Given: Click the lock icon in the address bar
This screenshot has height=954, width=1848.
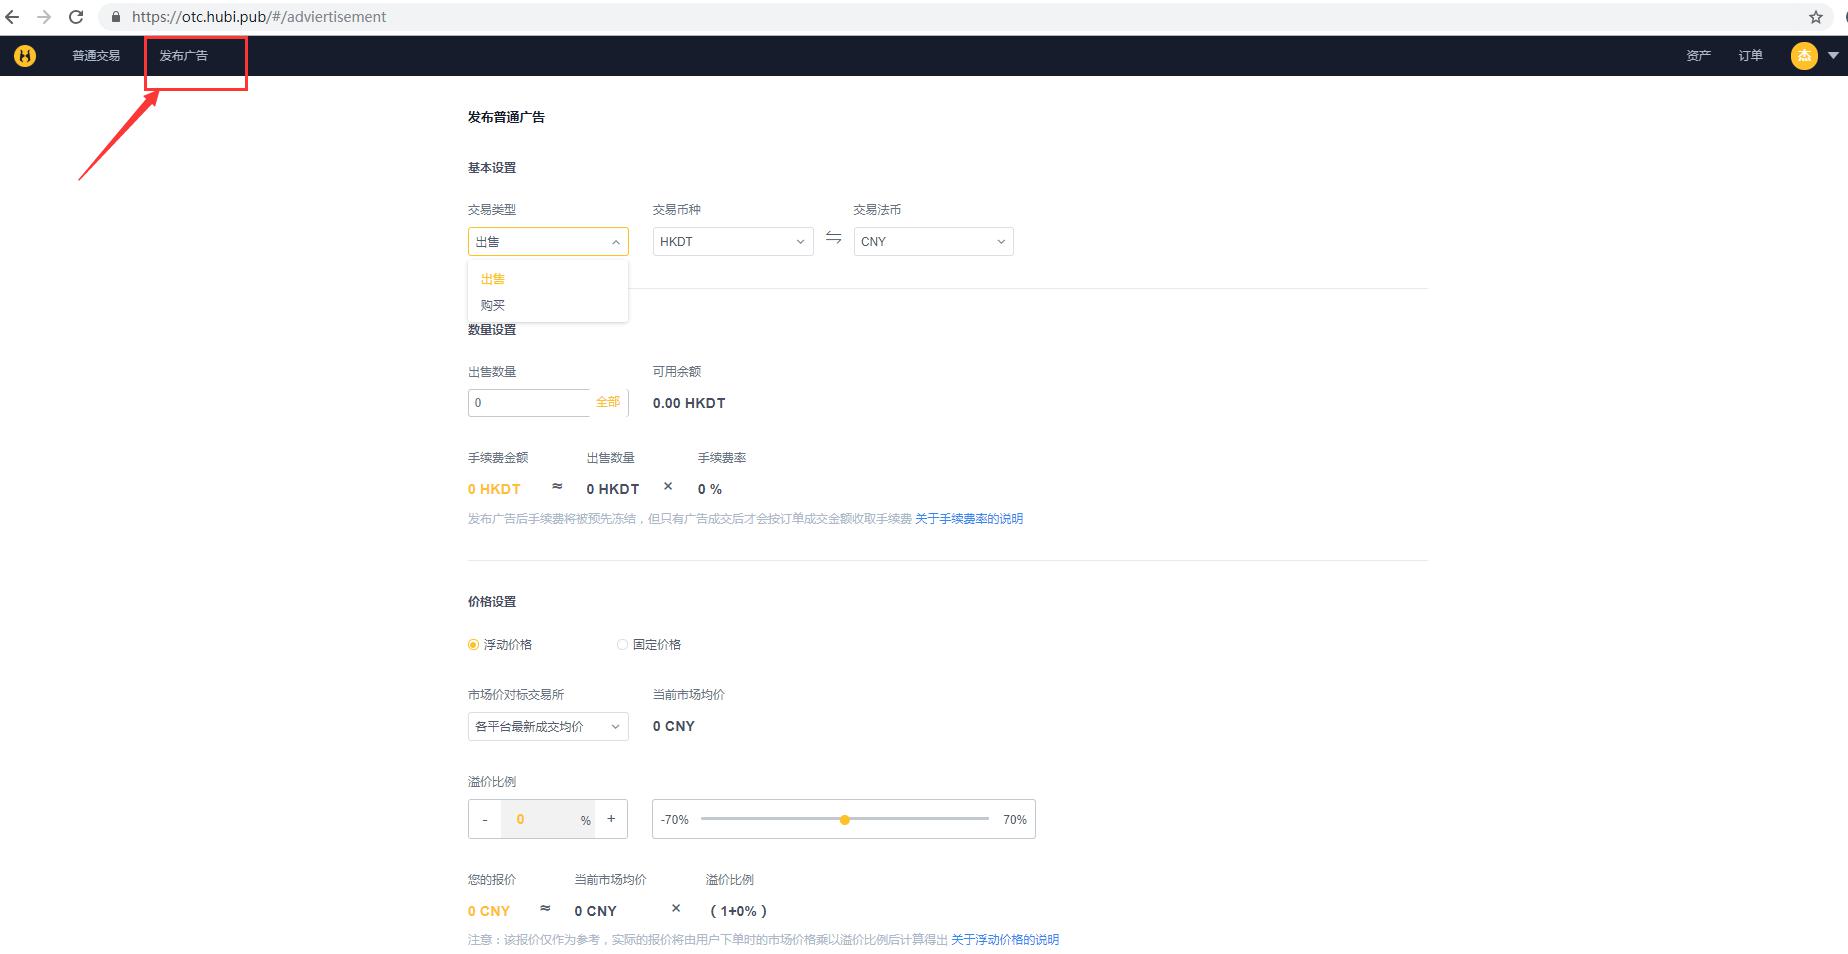Looking at the screenshot, I should [x=116, y=17].
